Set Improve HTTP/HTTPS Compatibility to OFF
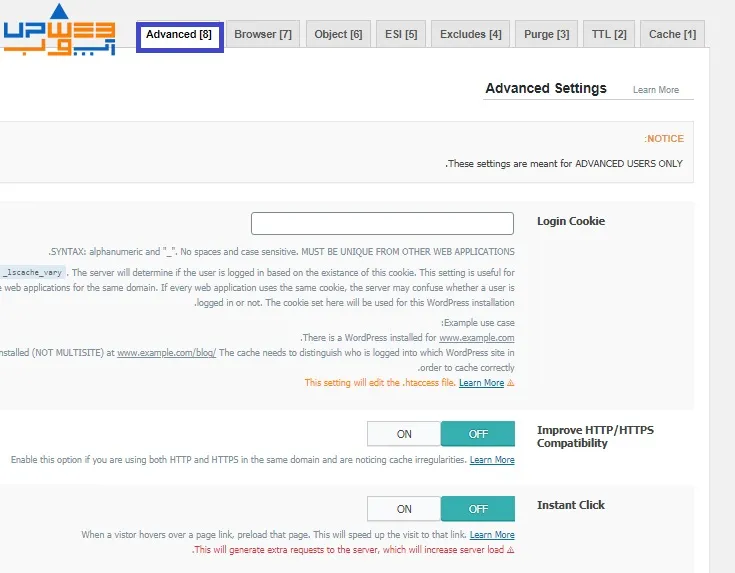Screen dimensions: 735x573 coord(478,434)
